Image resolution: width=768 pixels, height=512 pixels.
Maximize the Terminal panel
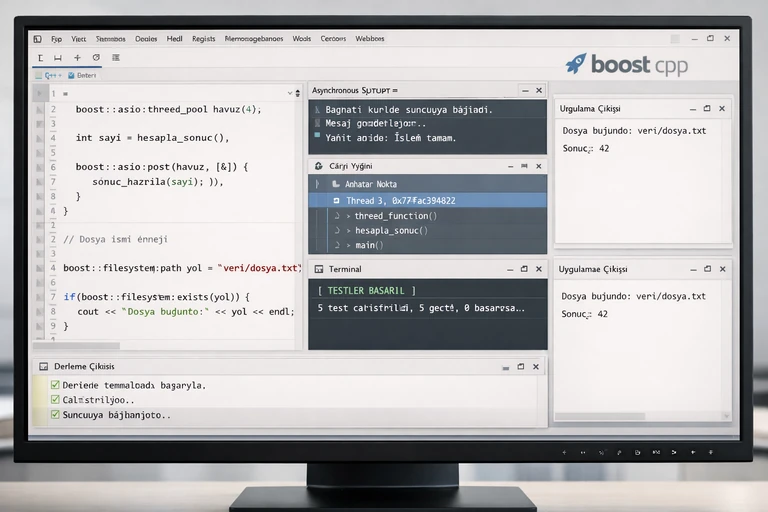524,269
